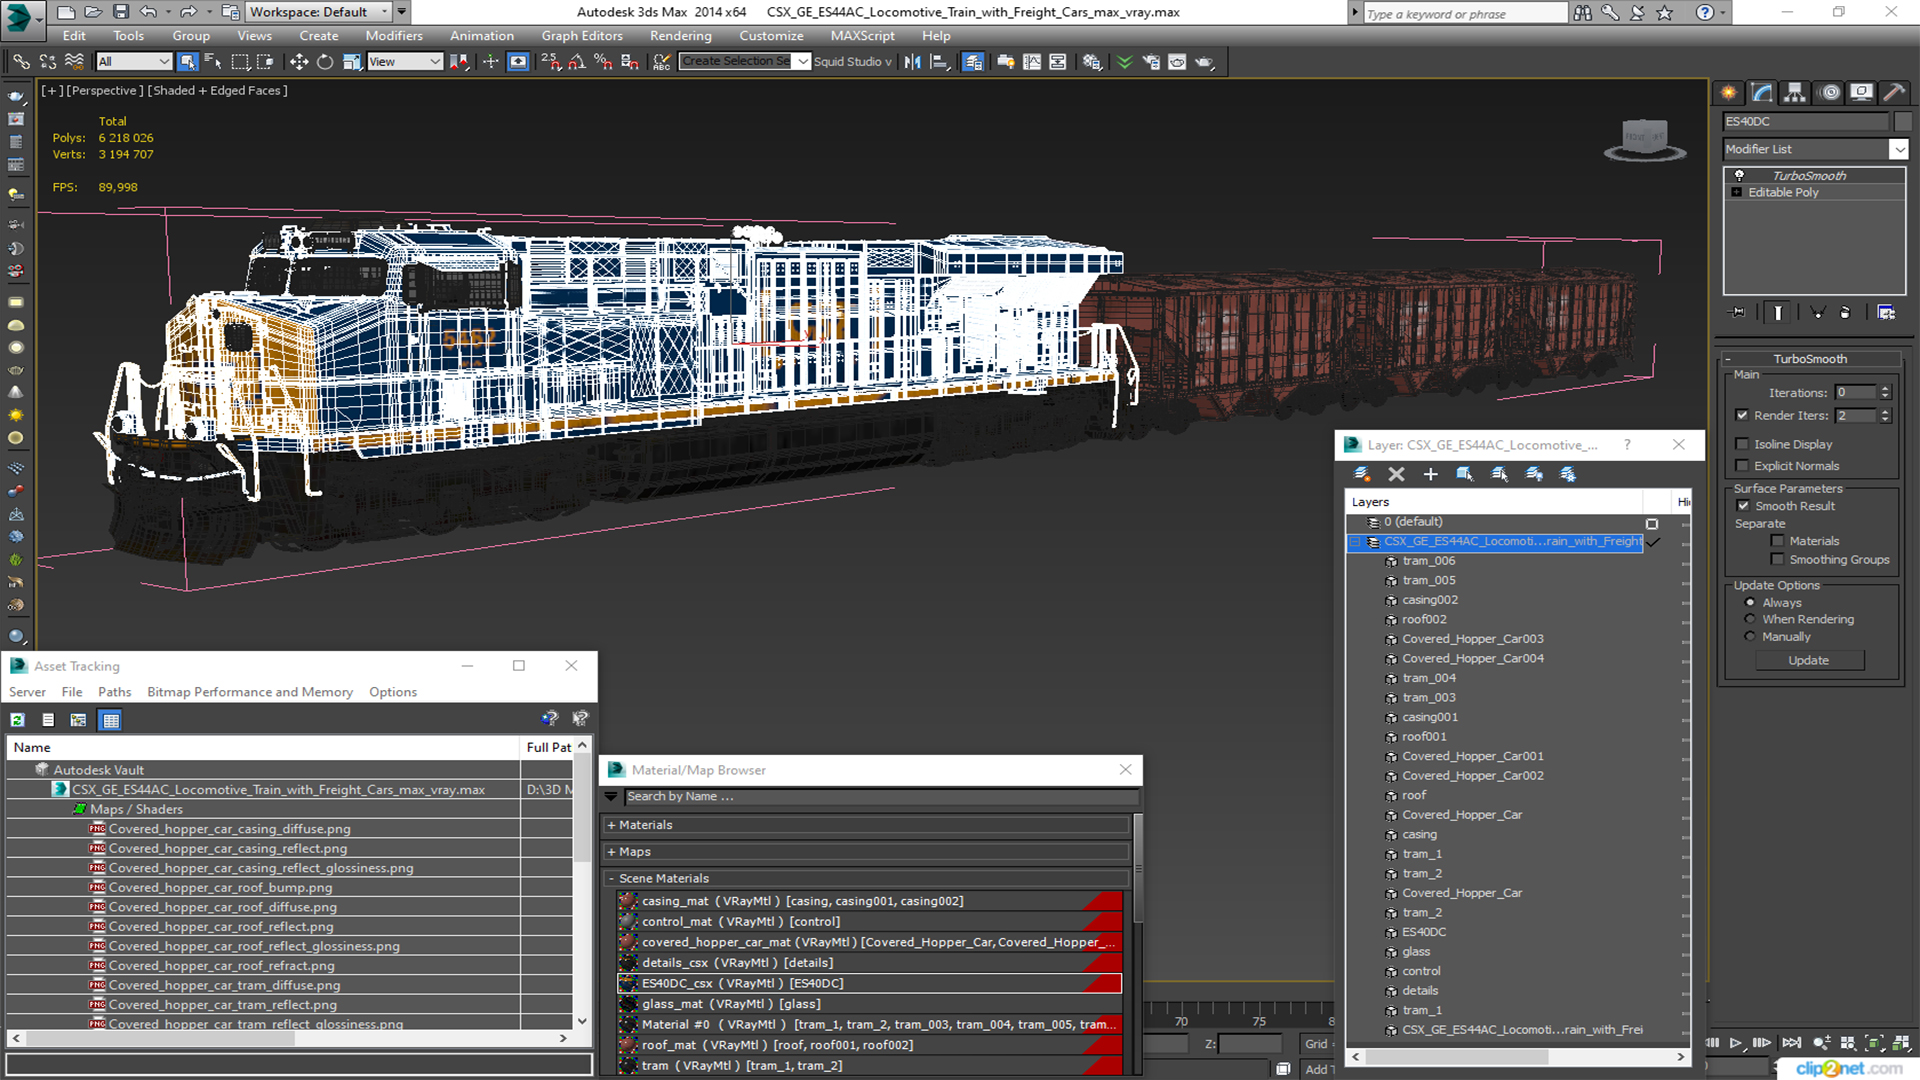Expand the Editable Poly stack entry
1920x1080 pixels.
[1737, 193]
